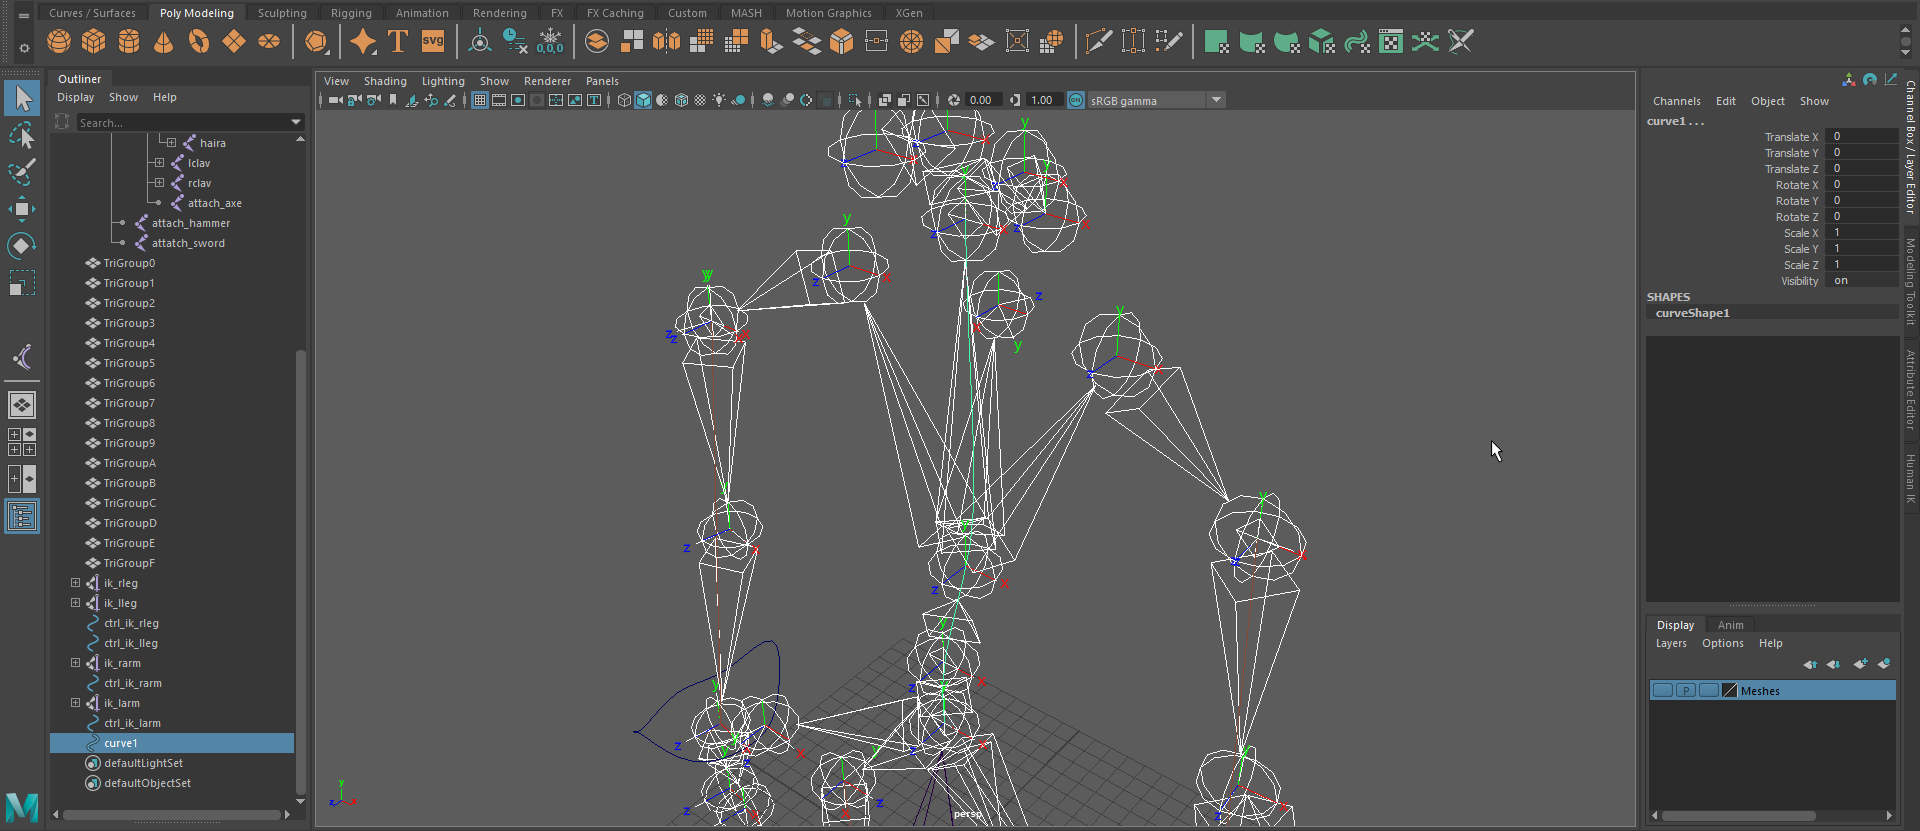Toggle wireframe display in viewport toolbar

click(624, 100)
